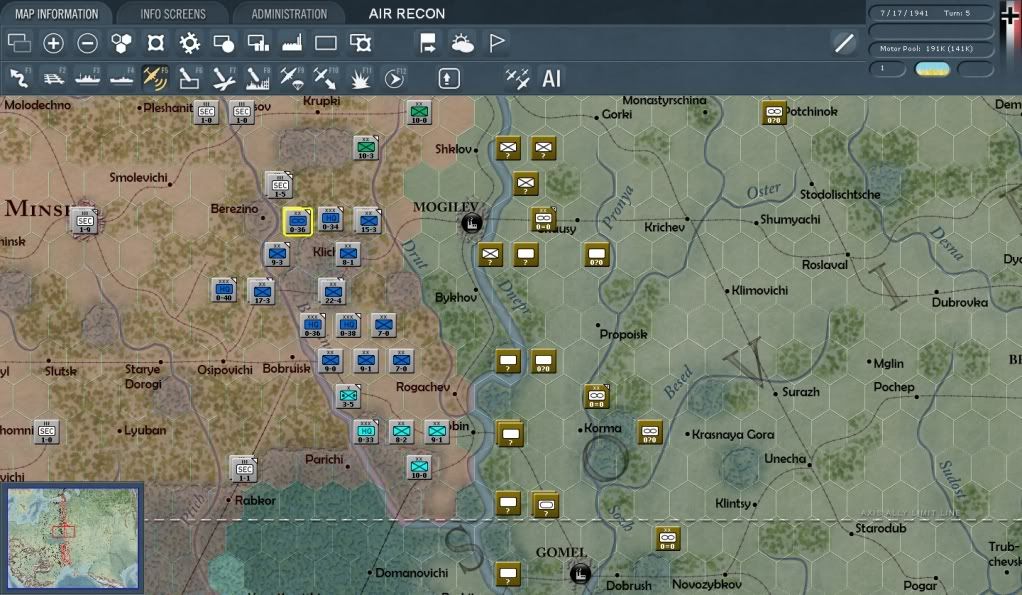The height and width of the screenshot is (595, 1022).
Task: Toggle the hex grid three-hexagon icon
Action: click(x=121, y=43)
